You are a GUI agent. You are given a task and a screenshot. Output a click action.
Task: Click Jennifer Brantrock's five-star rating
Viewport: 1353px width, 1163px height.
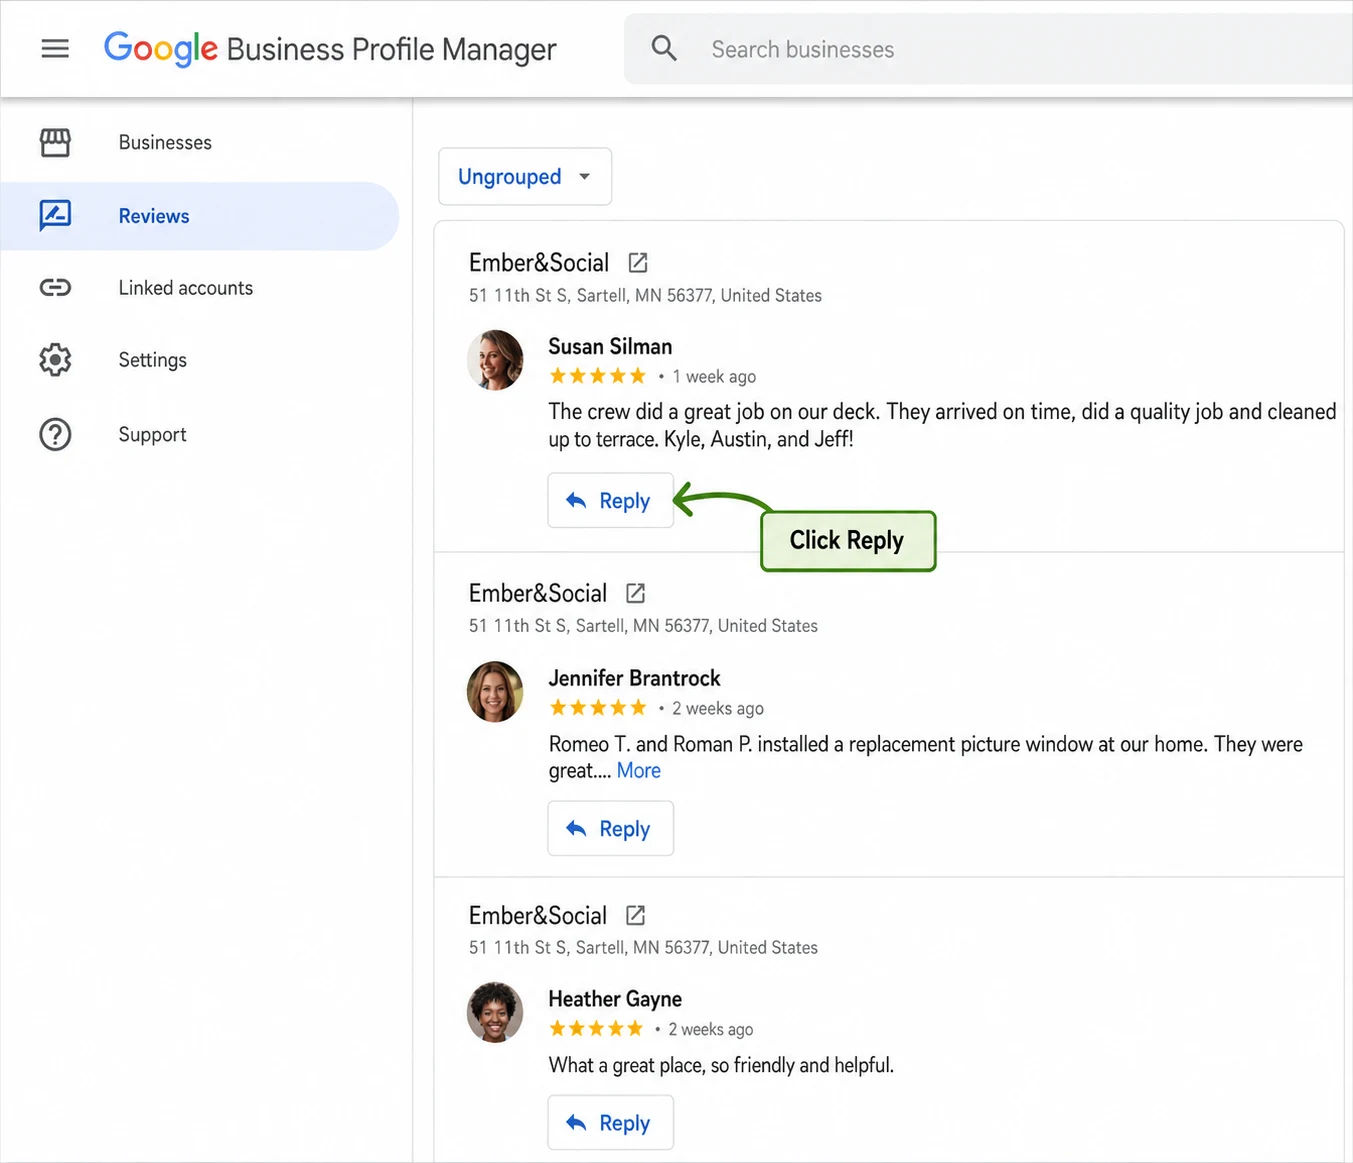coord(597,708)
